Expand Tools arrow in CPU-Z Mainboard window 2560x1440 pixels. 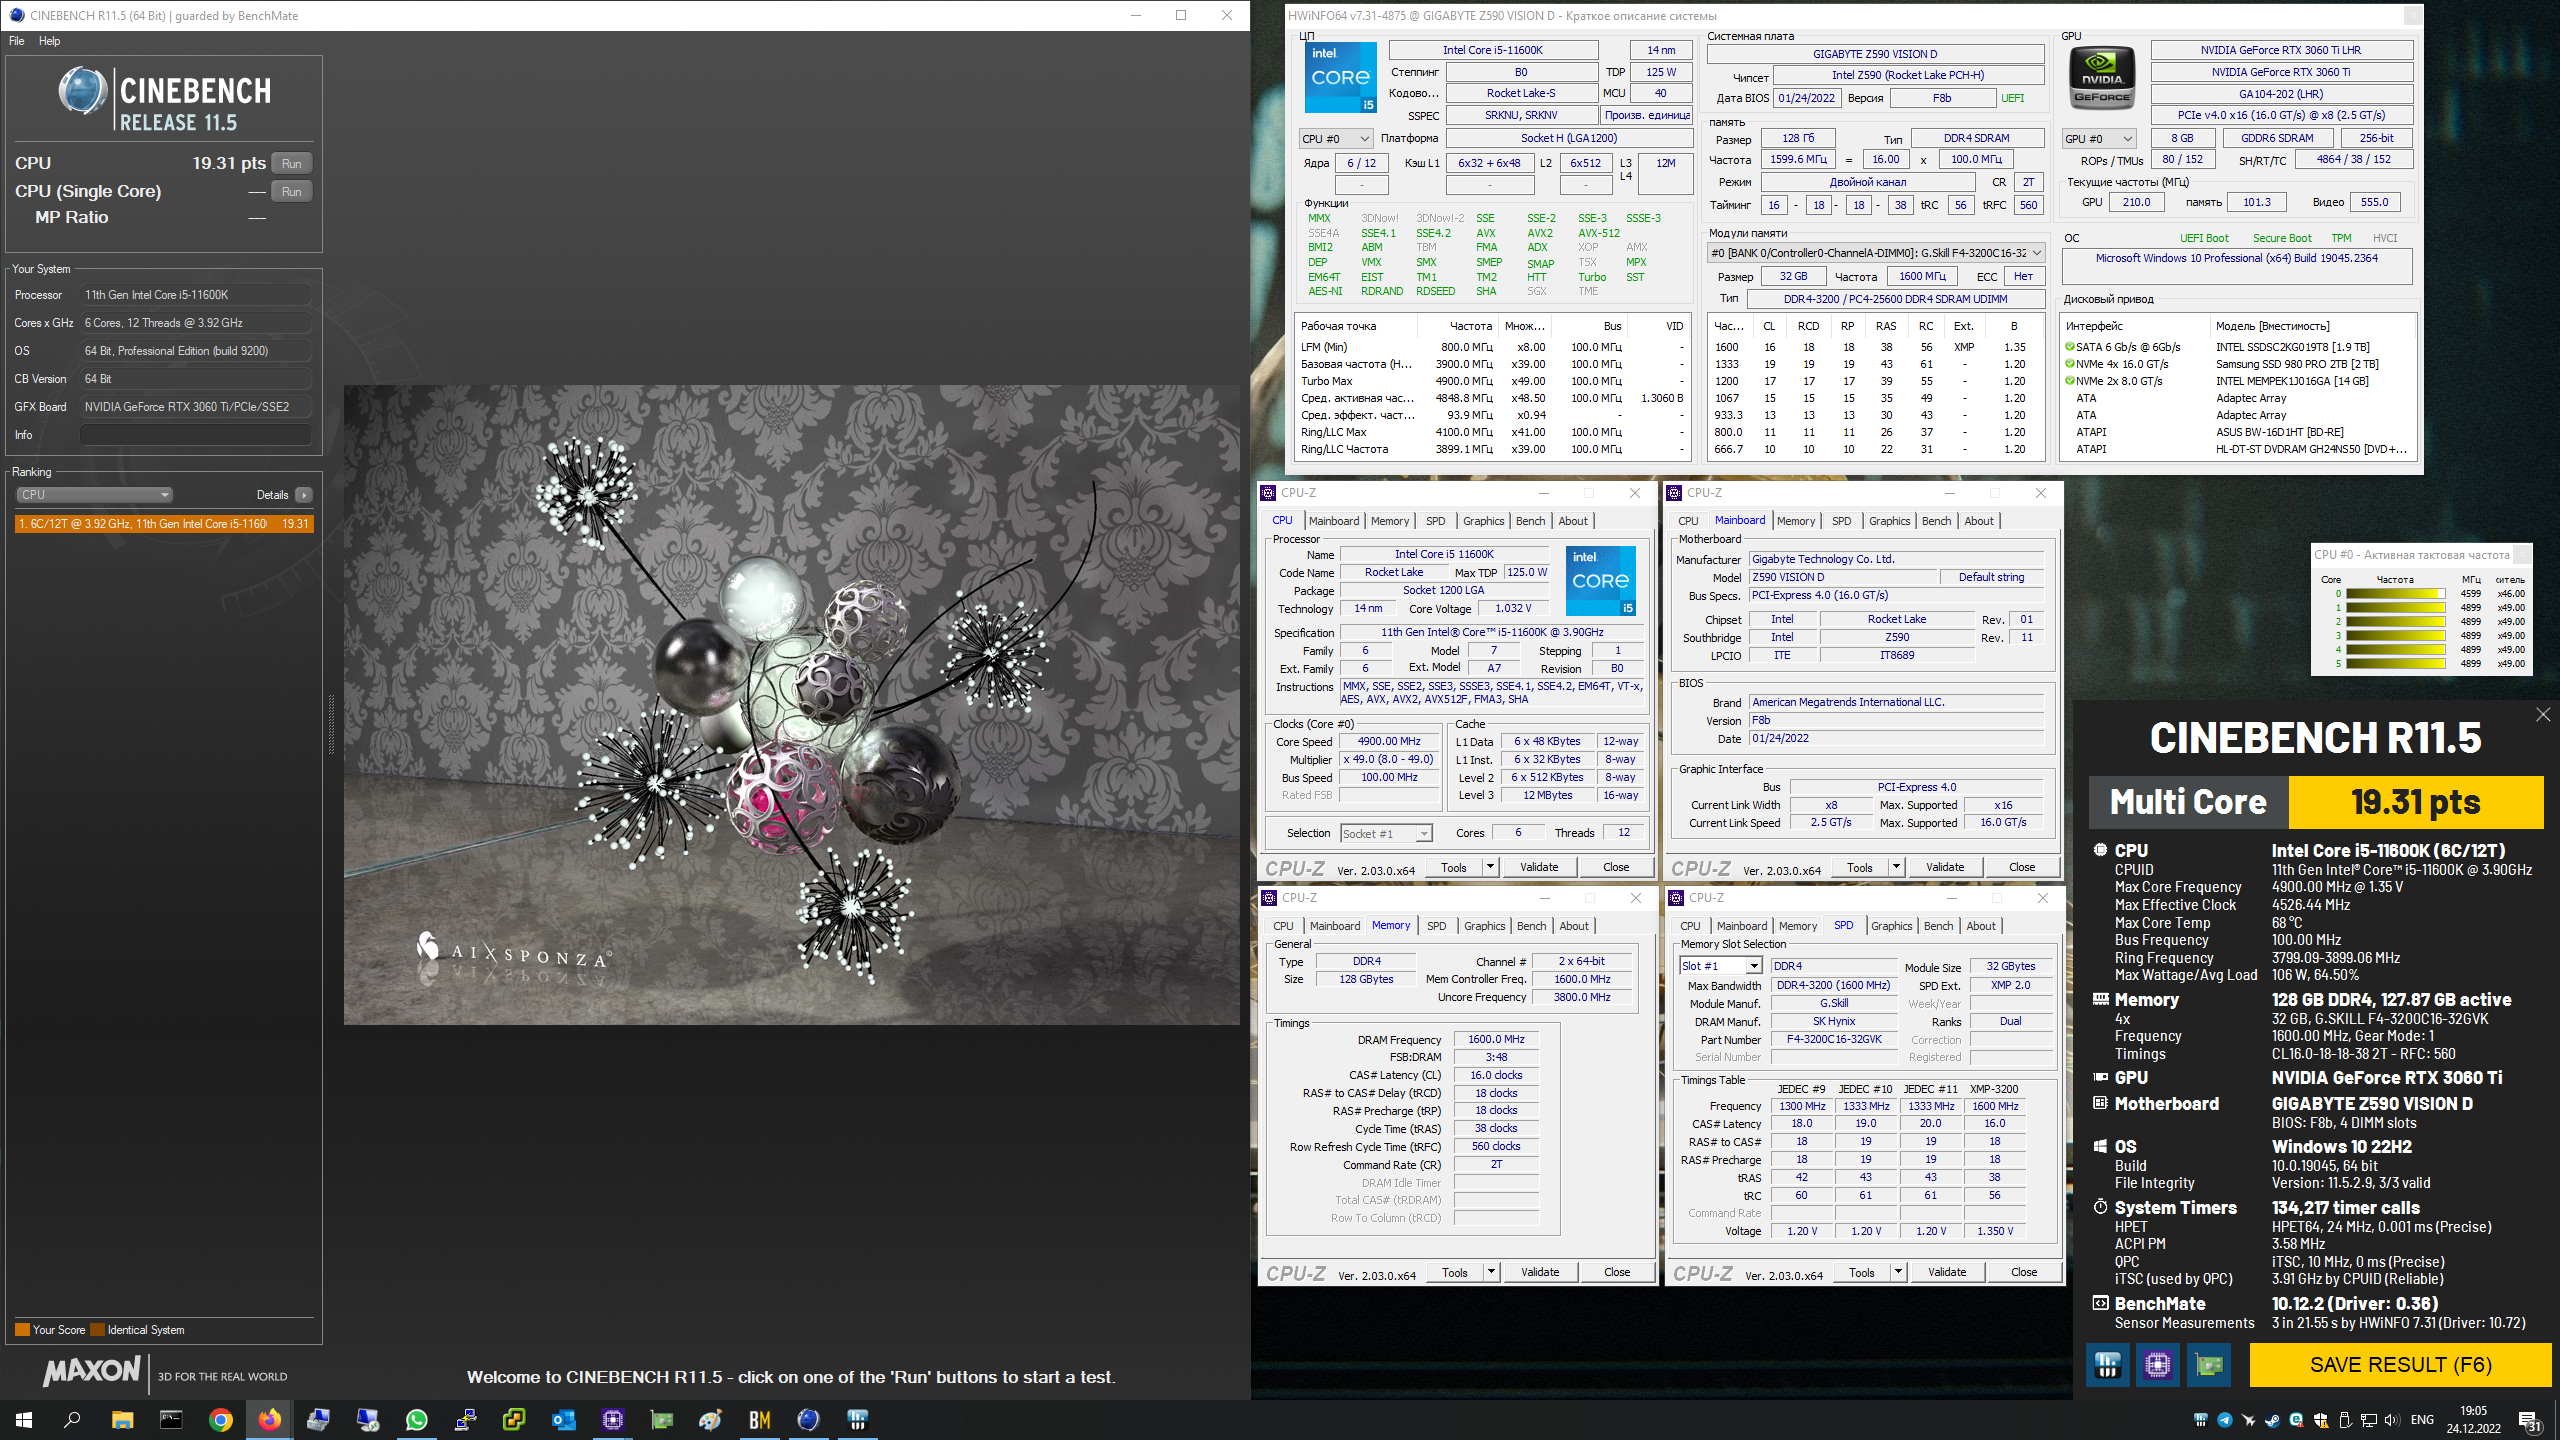[1897, 867]
